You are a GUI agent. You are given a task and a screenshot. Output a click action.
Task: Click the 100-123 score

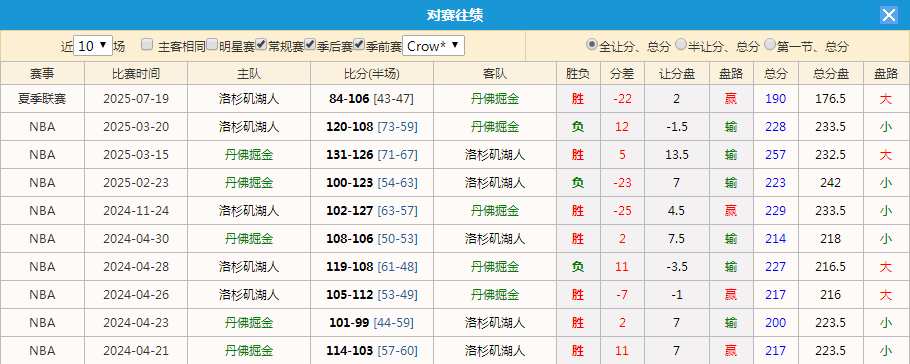click(350, 183)
